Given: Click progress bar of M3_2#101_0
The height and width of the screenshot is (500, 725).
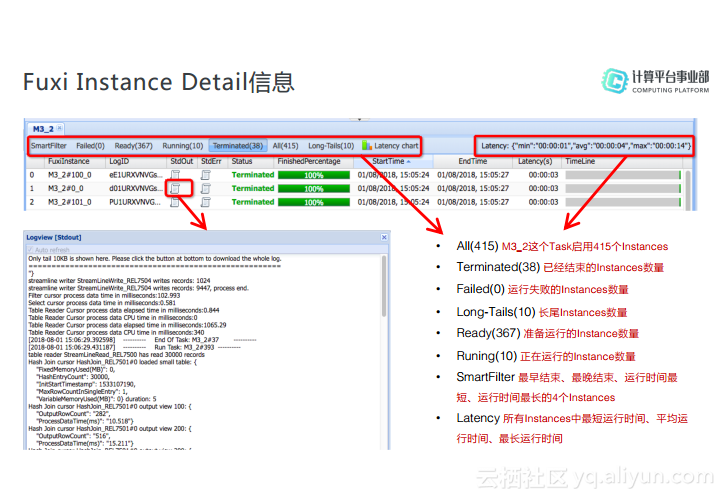Looking at the screenshot, I should click(x=314, y=202).
